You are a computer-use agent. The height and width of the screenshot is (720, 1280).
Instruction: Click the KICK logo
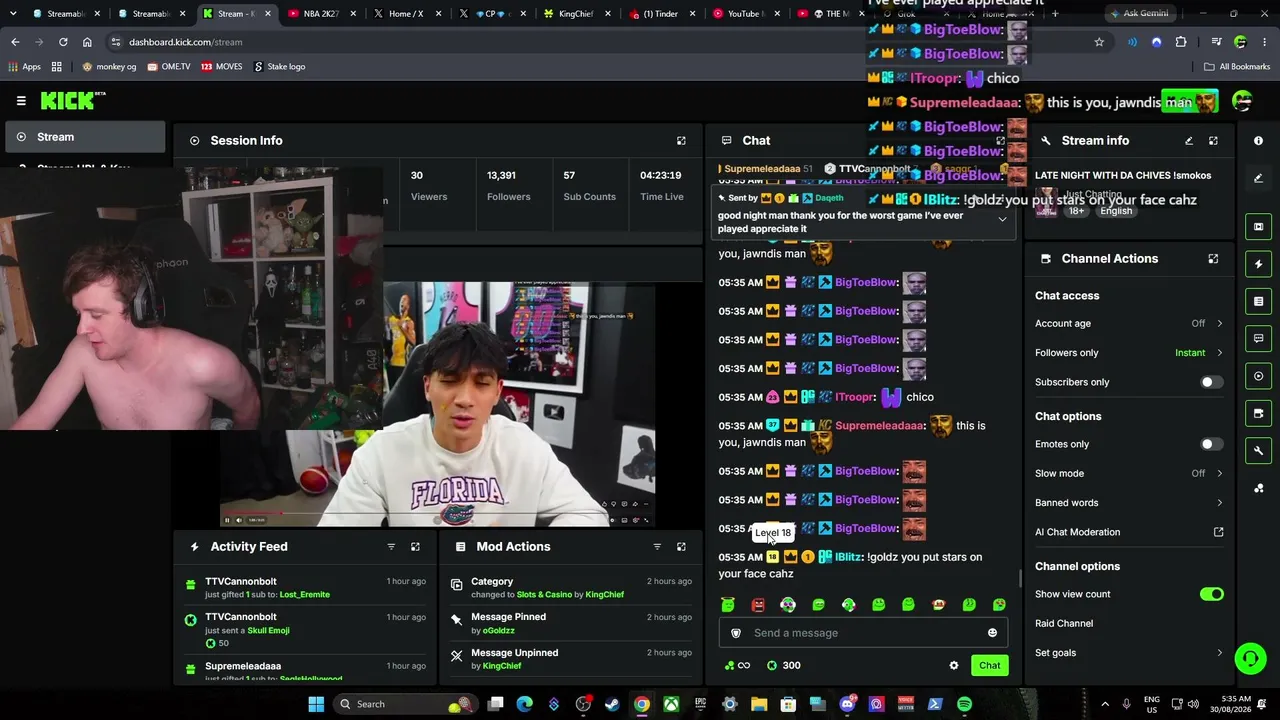point(72,100)
